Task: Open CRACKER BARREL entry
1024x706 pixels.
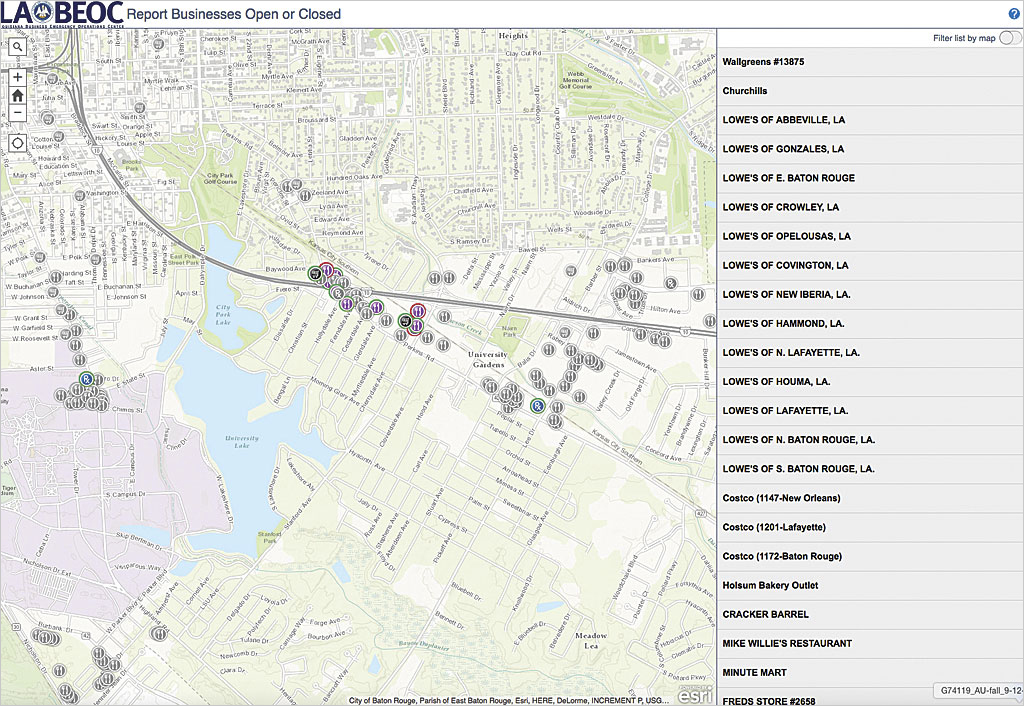Action: click(870, 614)
